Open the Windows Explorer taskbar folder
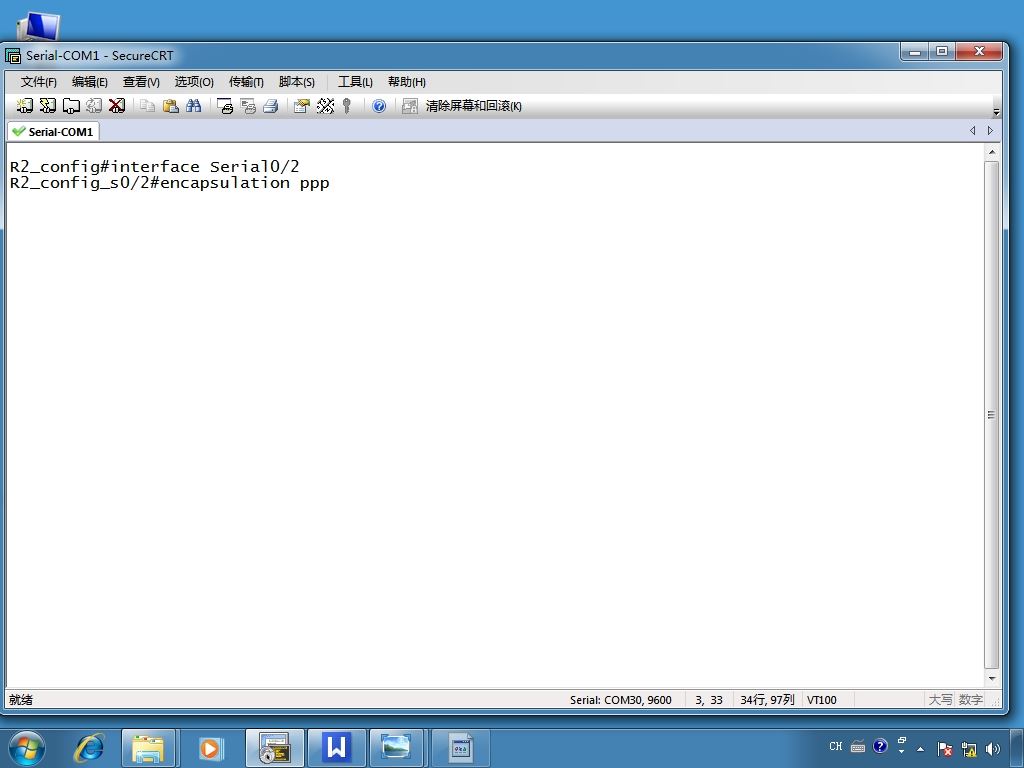Viewport: 1024px width, 768px height. coord(148,748)
